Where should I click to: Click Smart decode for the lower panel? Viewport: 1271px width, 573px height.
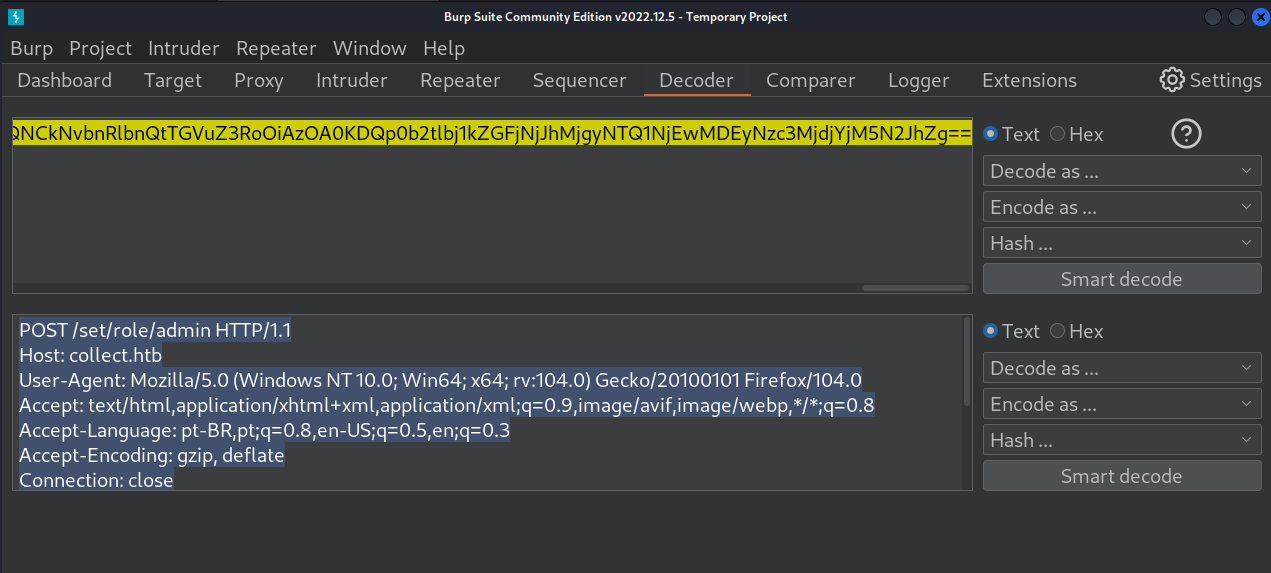1122,476
